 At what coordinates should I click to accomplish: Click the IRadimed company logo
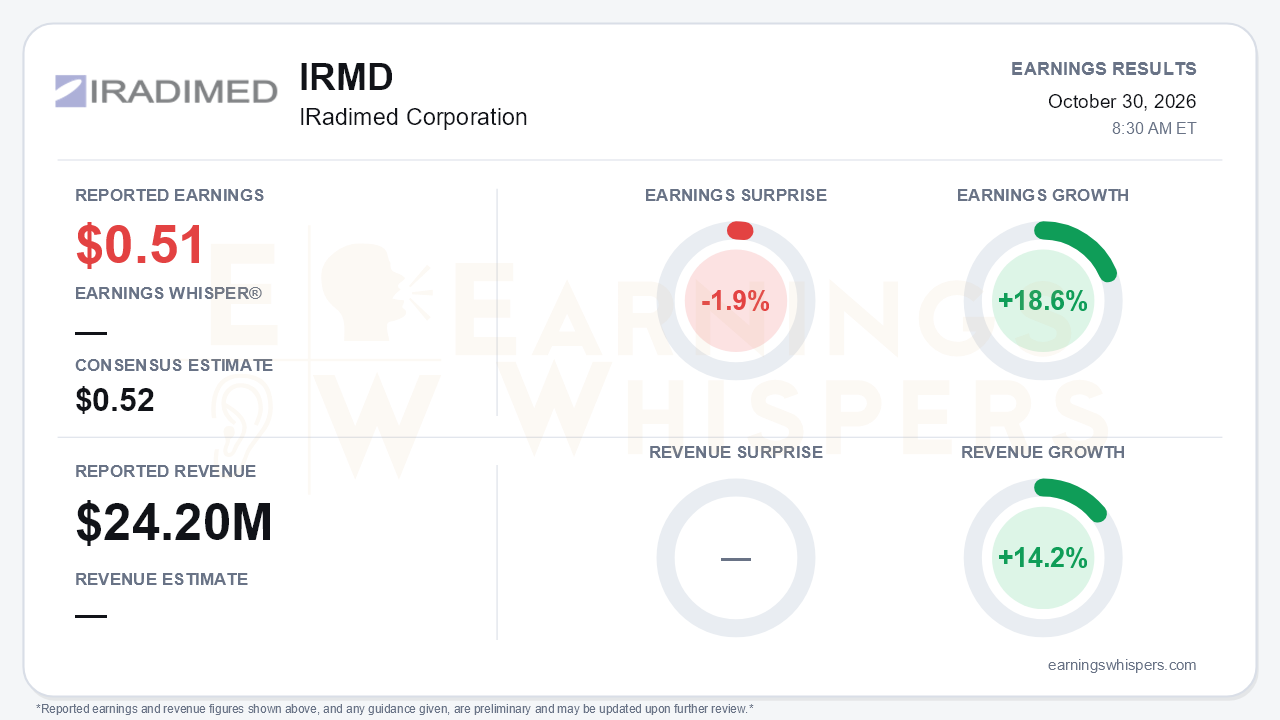click(x=166, y=91)
